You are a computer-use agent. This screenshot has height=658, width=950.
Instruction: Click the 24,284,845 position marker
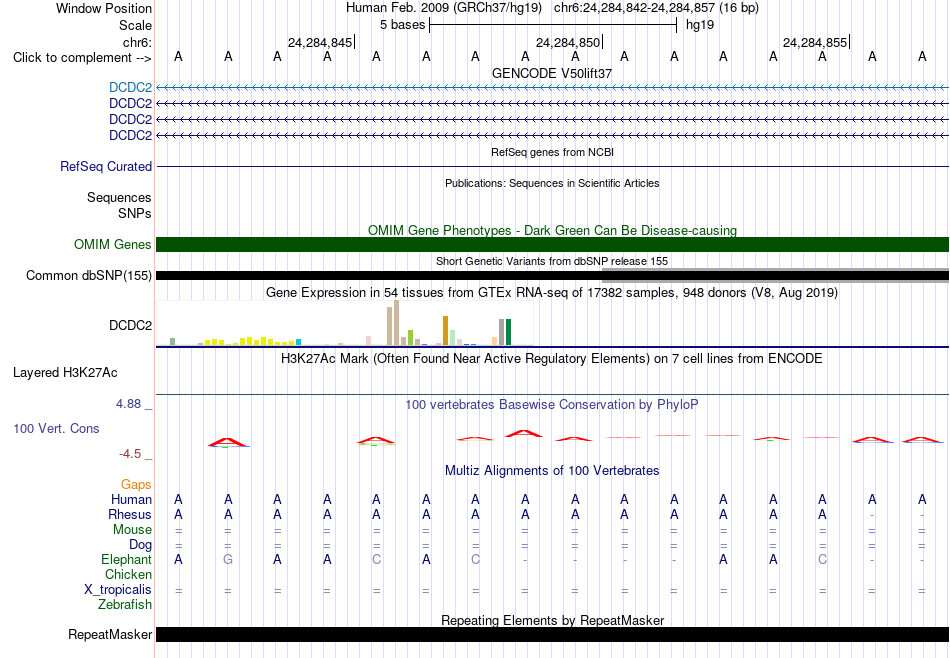320,42
